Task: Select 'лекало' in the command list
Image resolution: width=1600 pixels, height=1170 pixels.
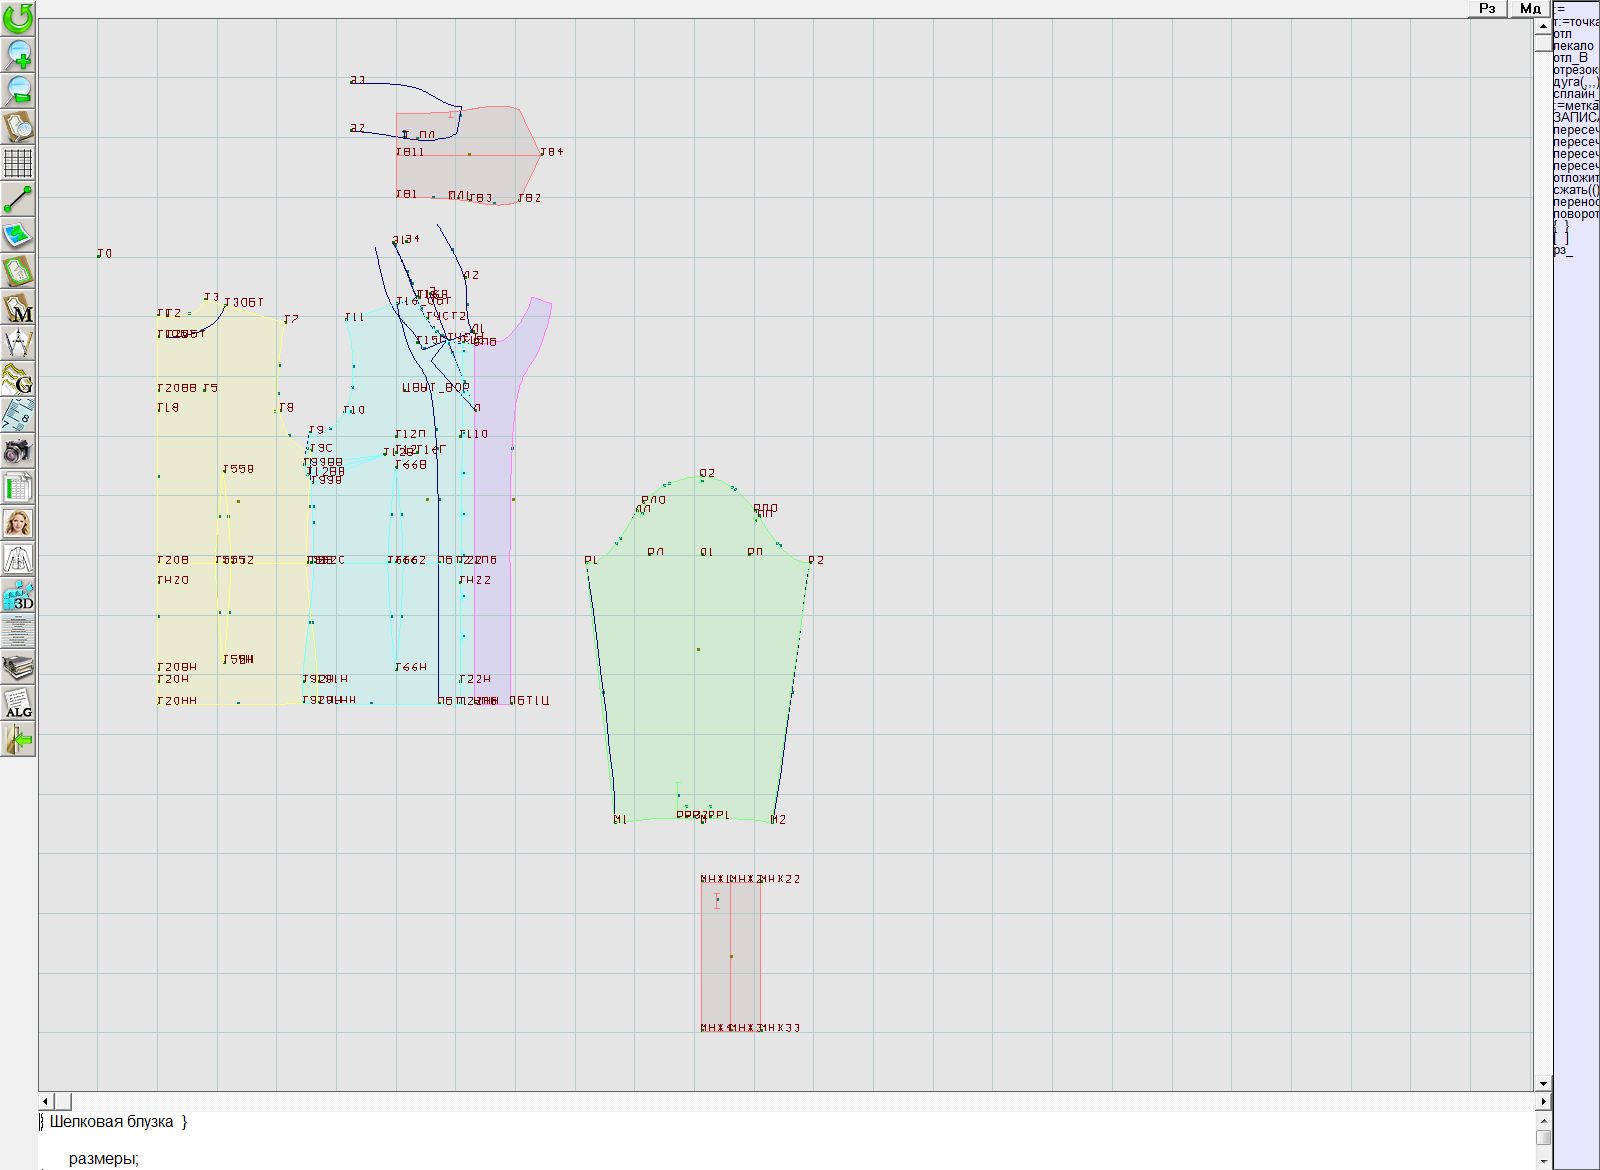Action: coord(1574,46)
